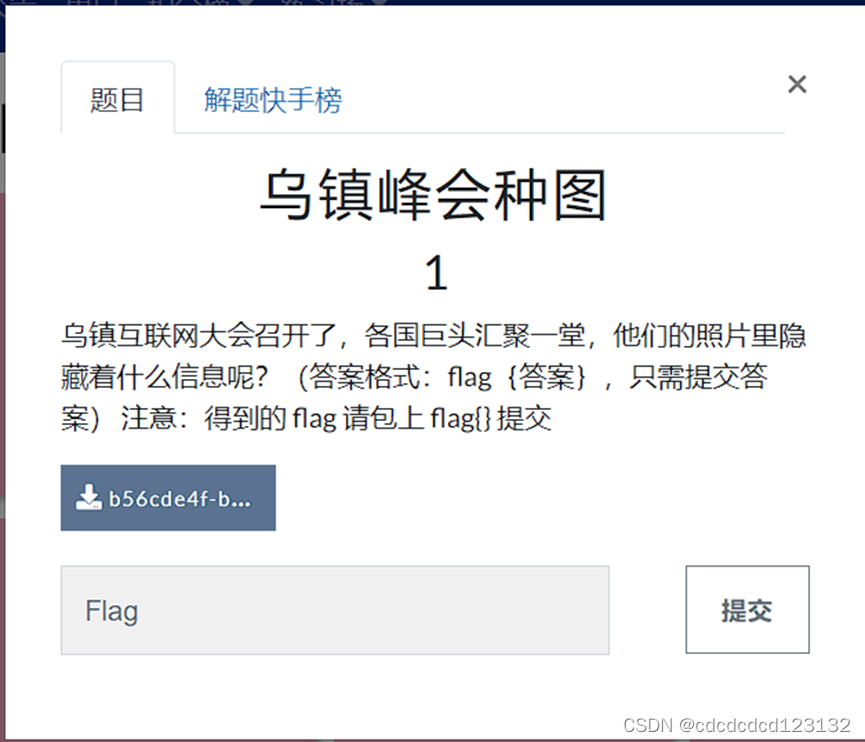Click the 只需提交答 text in the description
This screenshot has height=742, width=865.
698,377
